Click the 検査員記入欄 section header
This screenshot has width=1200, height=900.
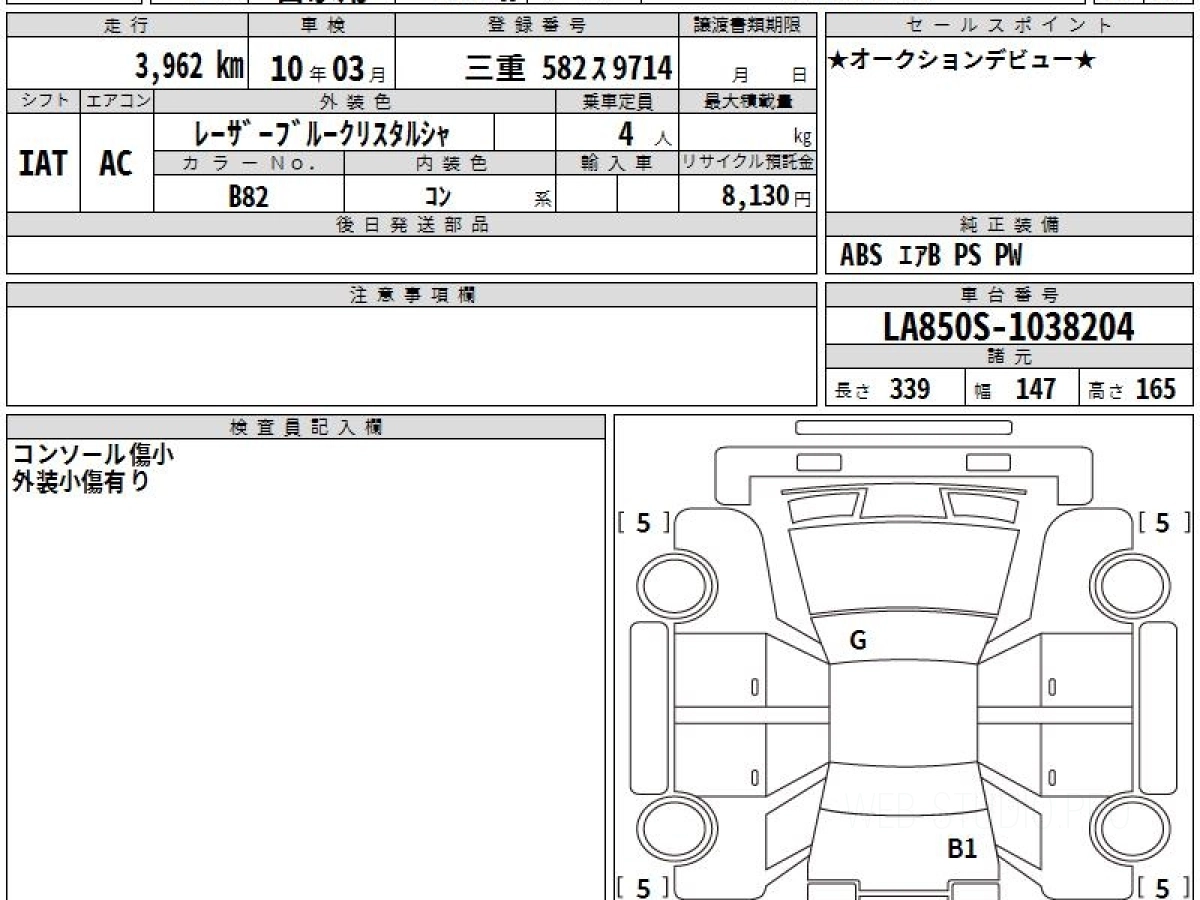point(306,426)
